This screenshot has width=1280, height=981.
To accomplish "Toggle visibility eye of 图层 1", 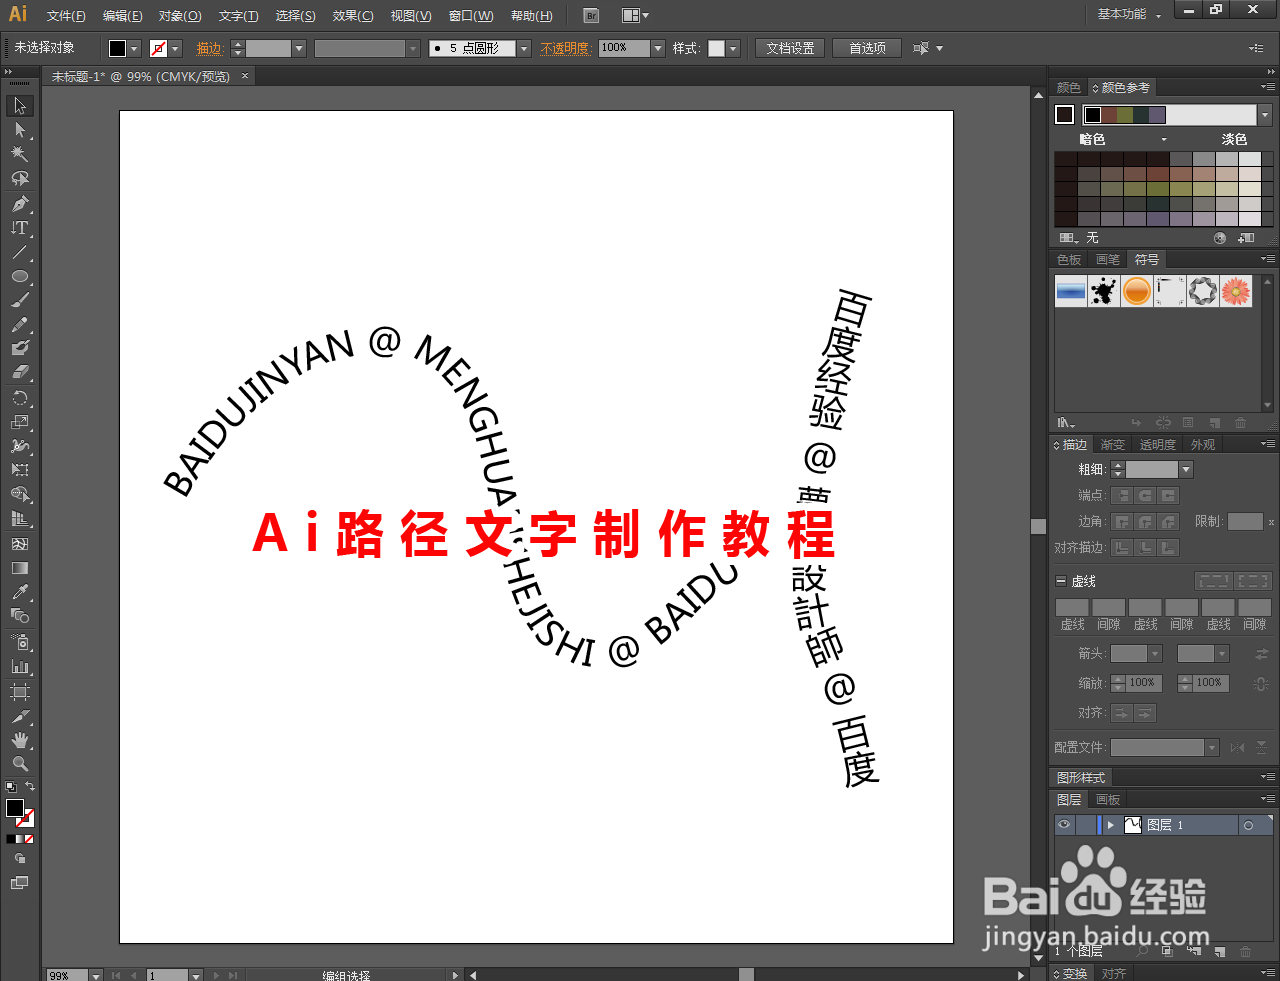I will click(1064, 825).
